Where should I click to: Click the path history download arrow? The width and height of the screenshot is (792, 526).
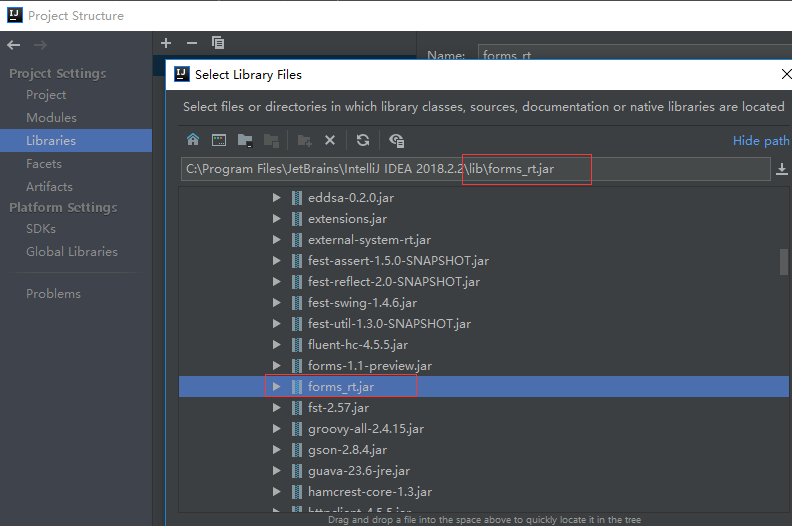[x=781, y=169]
